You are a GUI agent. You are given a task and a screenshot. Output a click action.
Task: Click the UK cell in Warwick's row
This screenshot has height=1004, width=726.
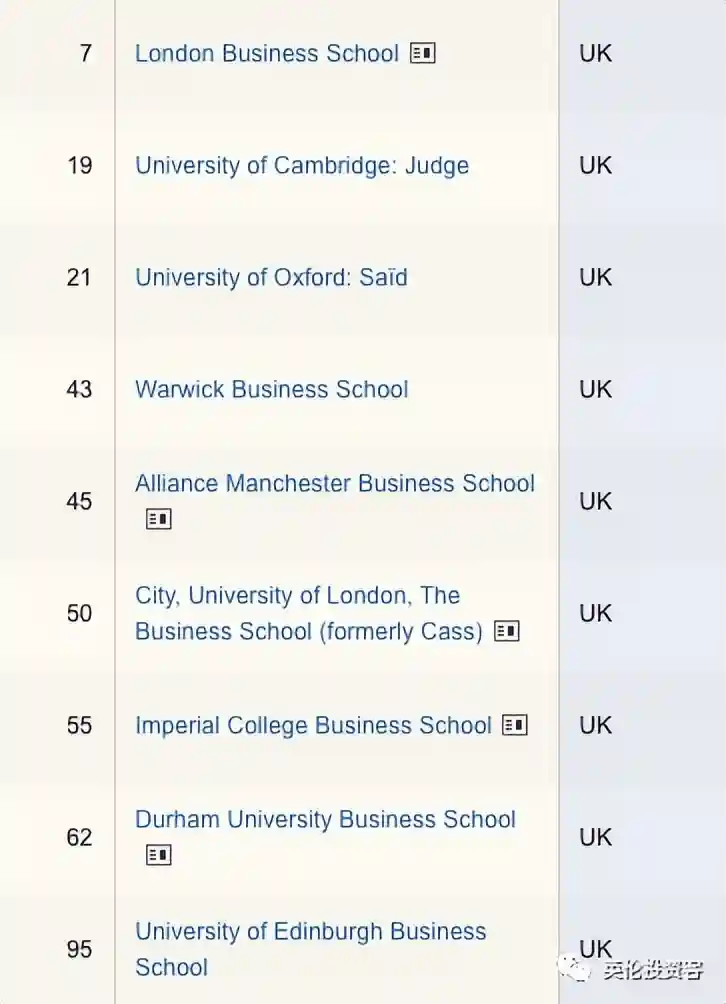595,390
